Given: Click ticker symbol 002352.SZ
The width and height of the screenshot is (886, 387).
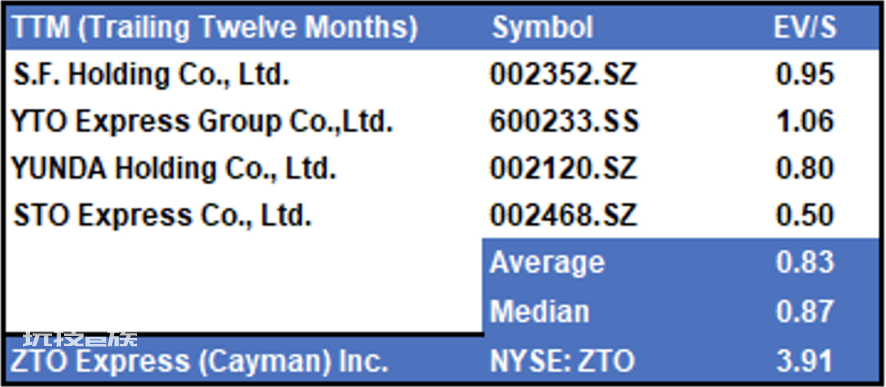Looking at the screenshot, I should pyautogui.click(x=563, y=75).
